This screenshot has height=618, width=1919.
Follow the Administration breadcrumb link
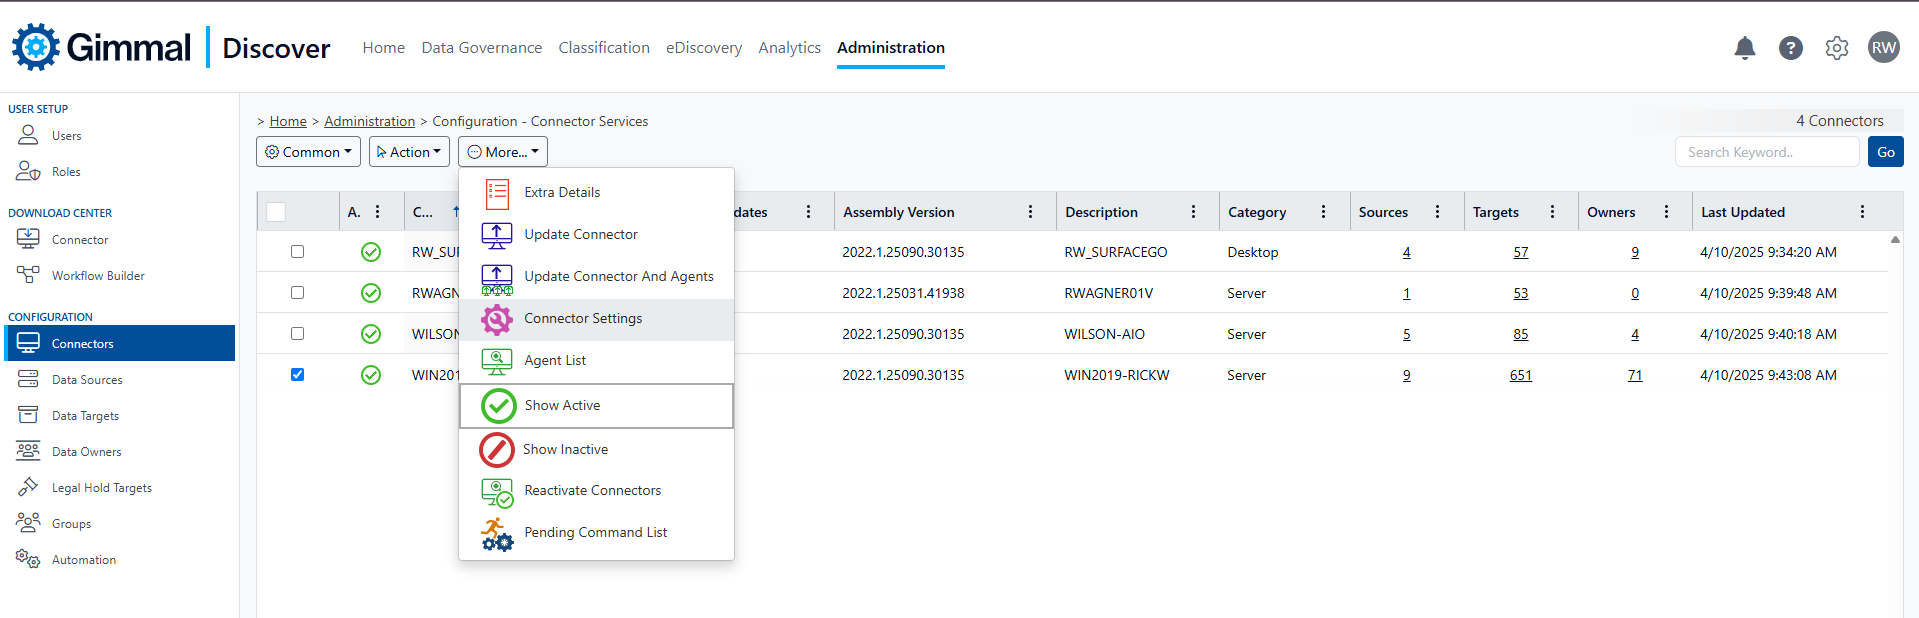click(369, 121)
